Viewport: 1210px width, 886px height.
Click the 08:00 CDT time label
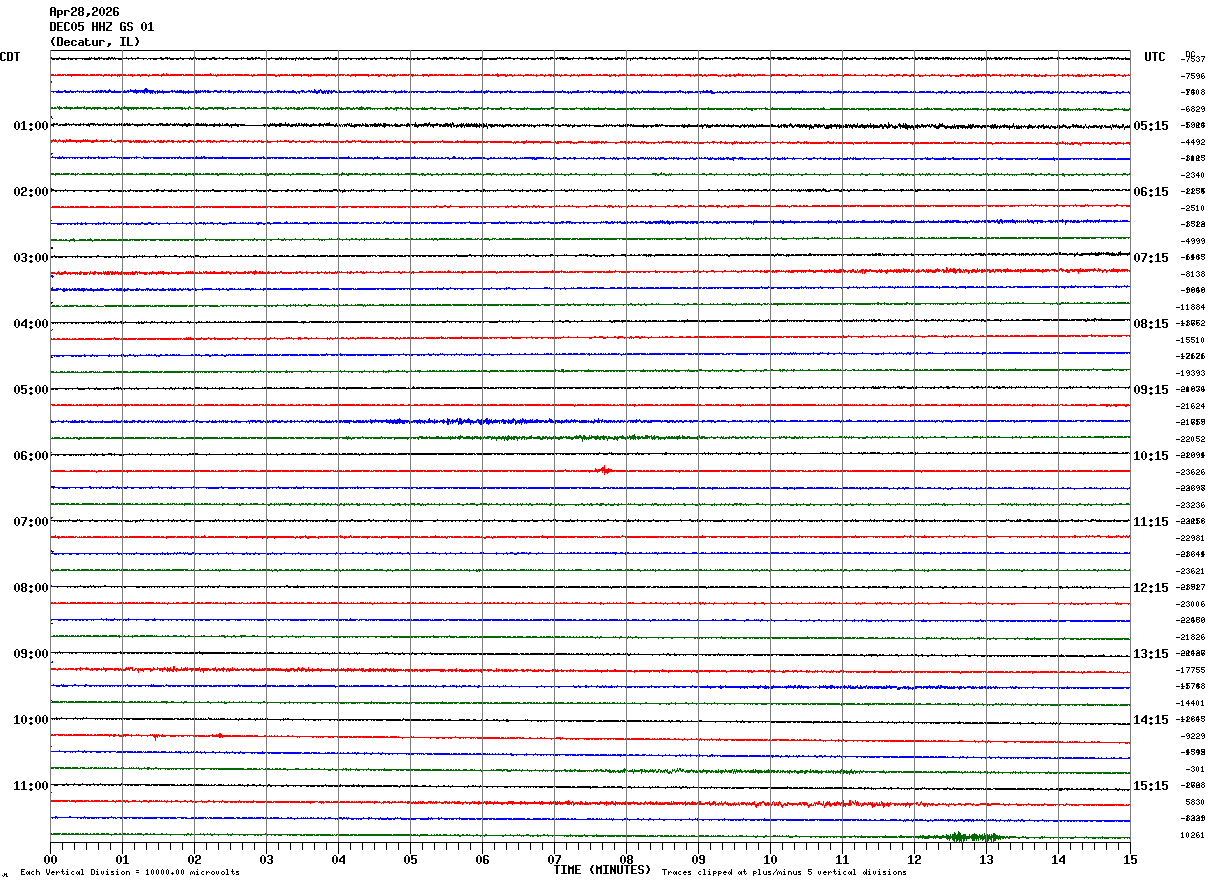click(31, 588)
